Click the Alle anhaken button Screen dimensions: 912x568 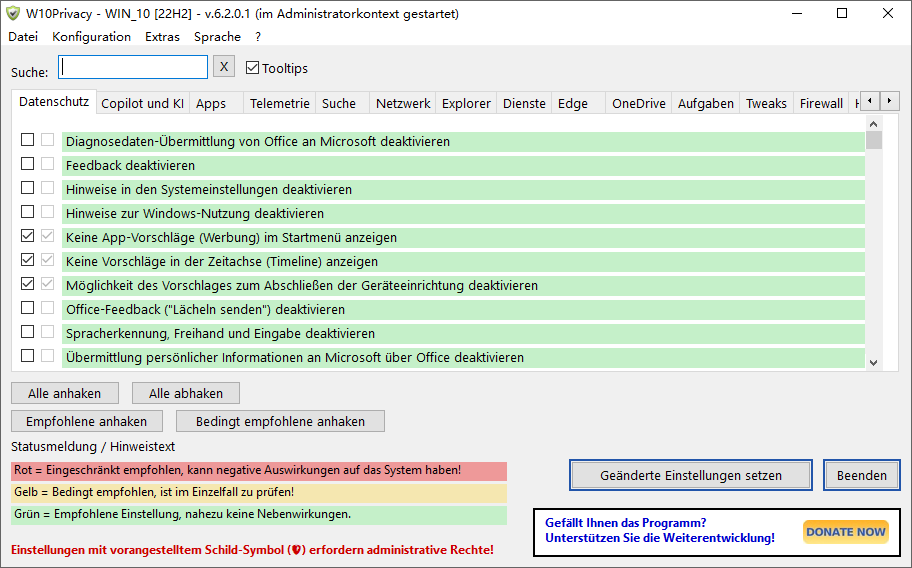click(x=65, y=394)
